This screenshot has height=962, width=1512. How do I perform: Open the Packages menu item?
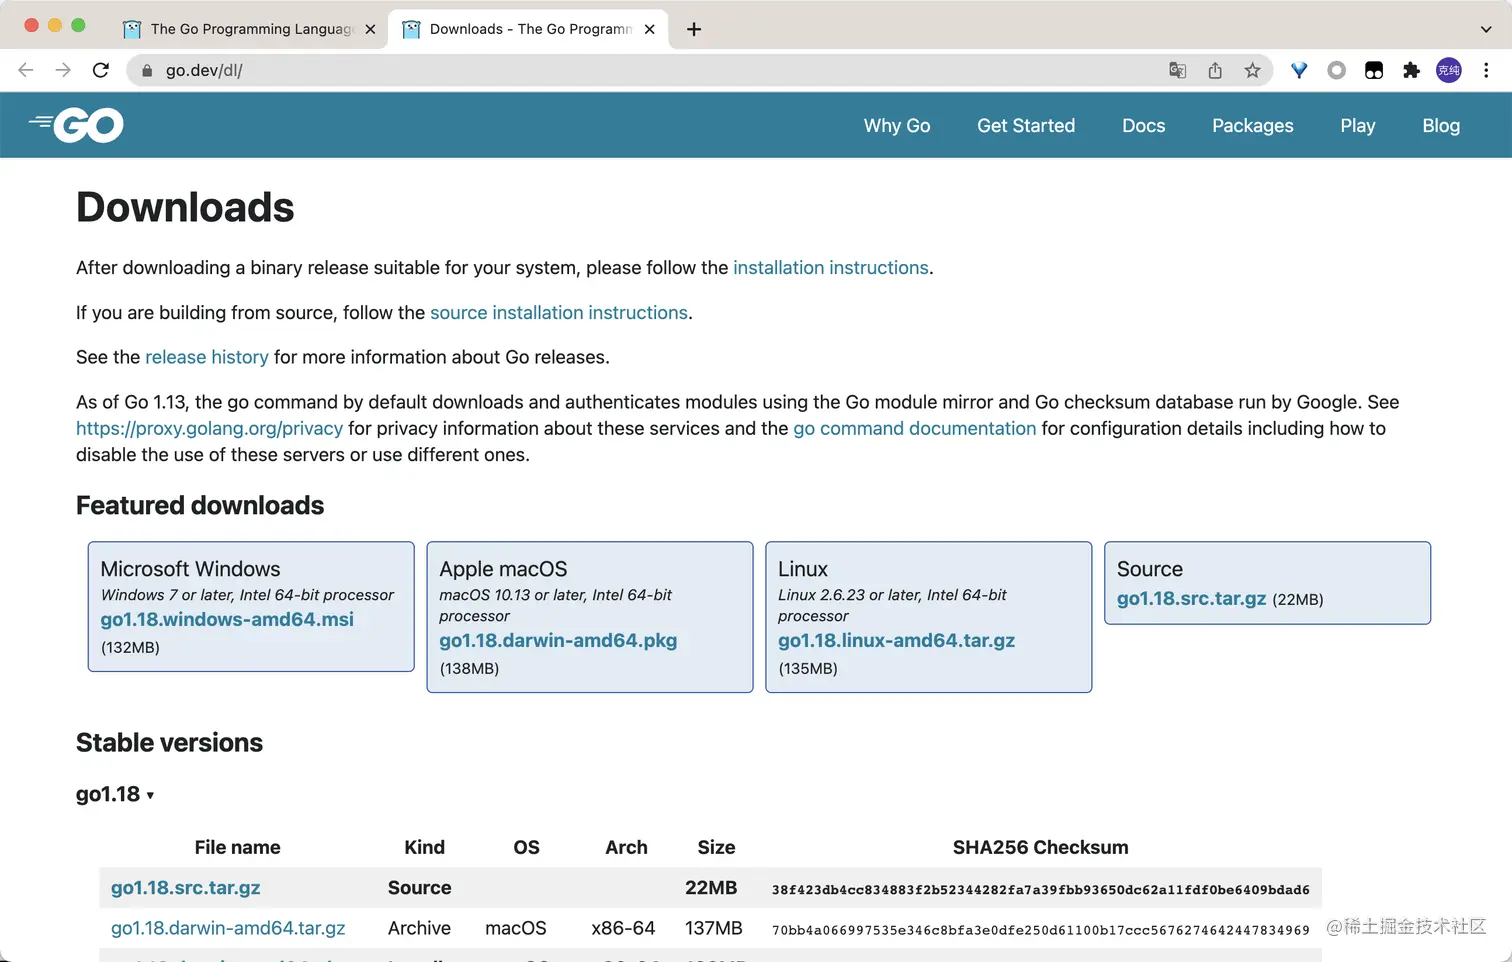coord(1253,125)
